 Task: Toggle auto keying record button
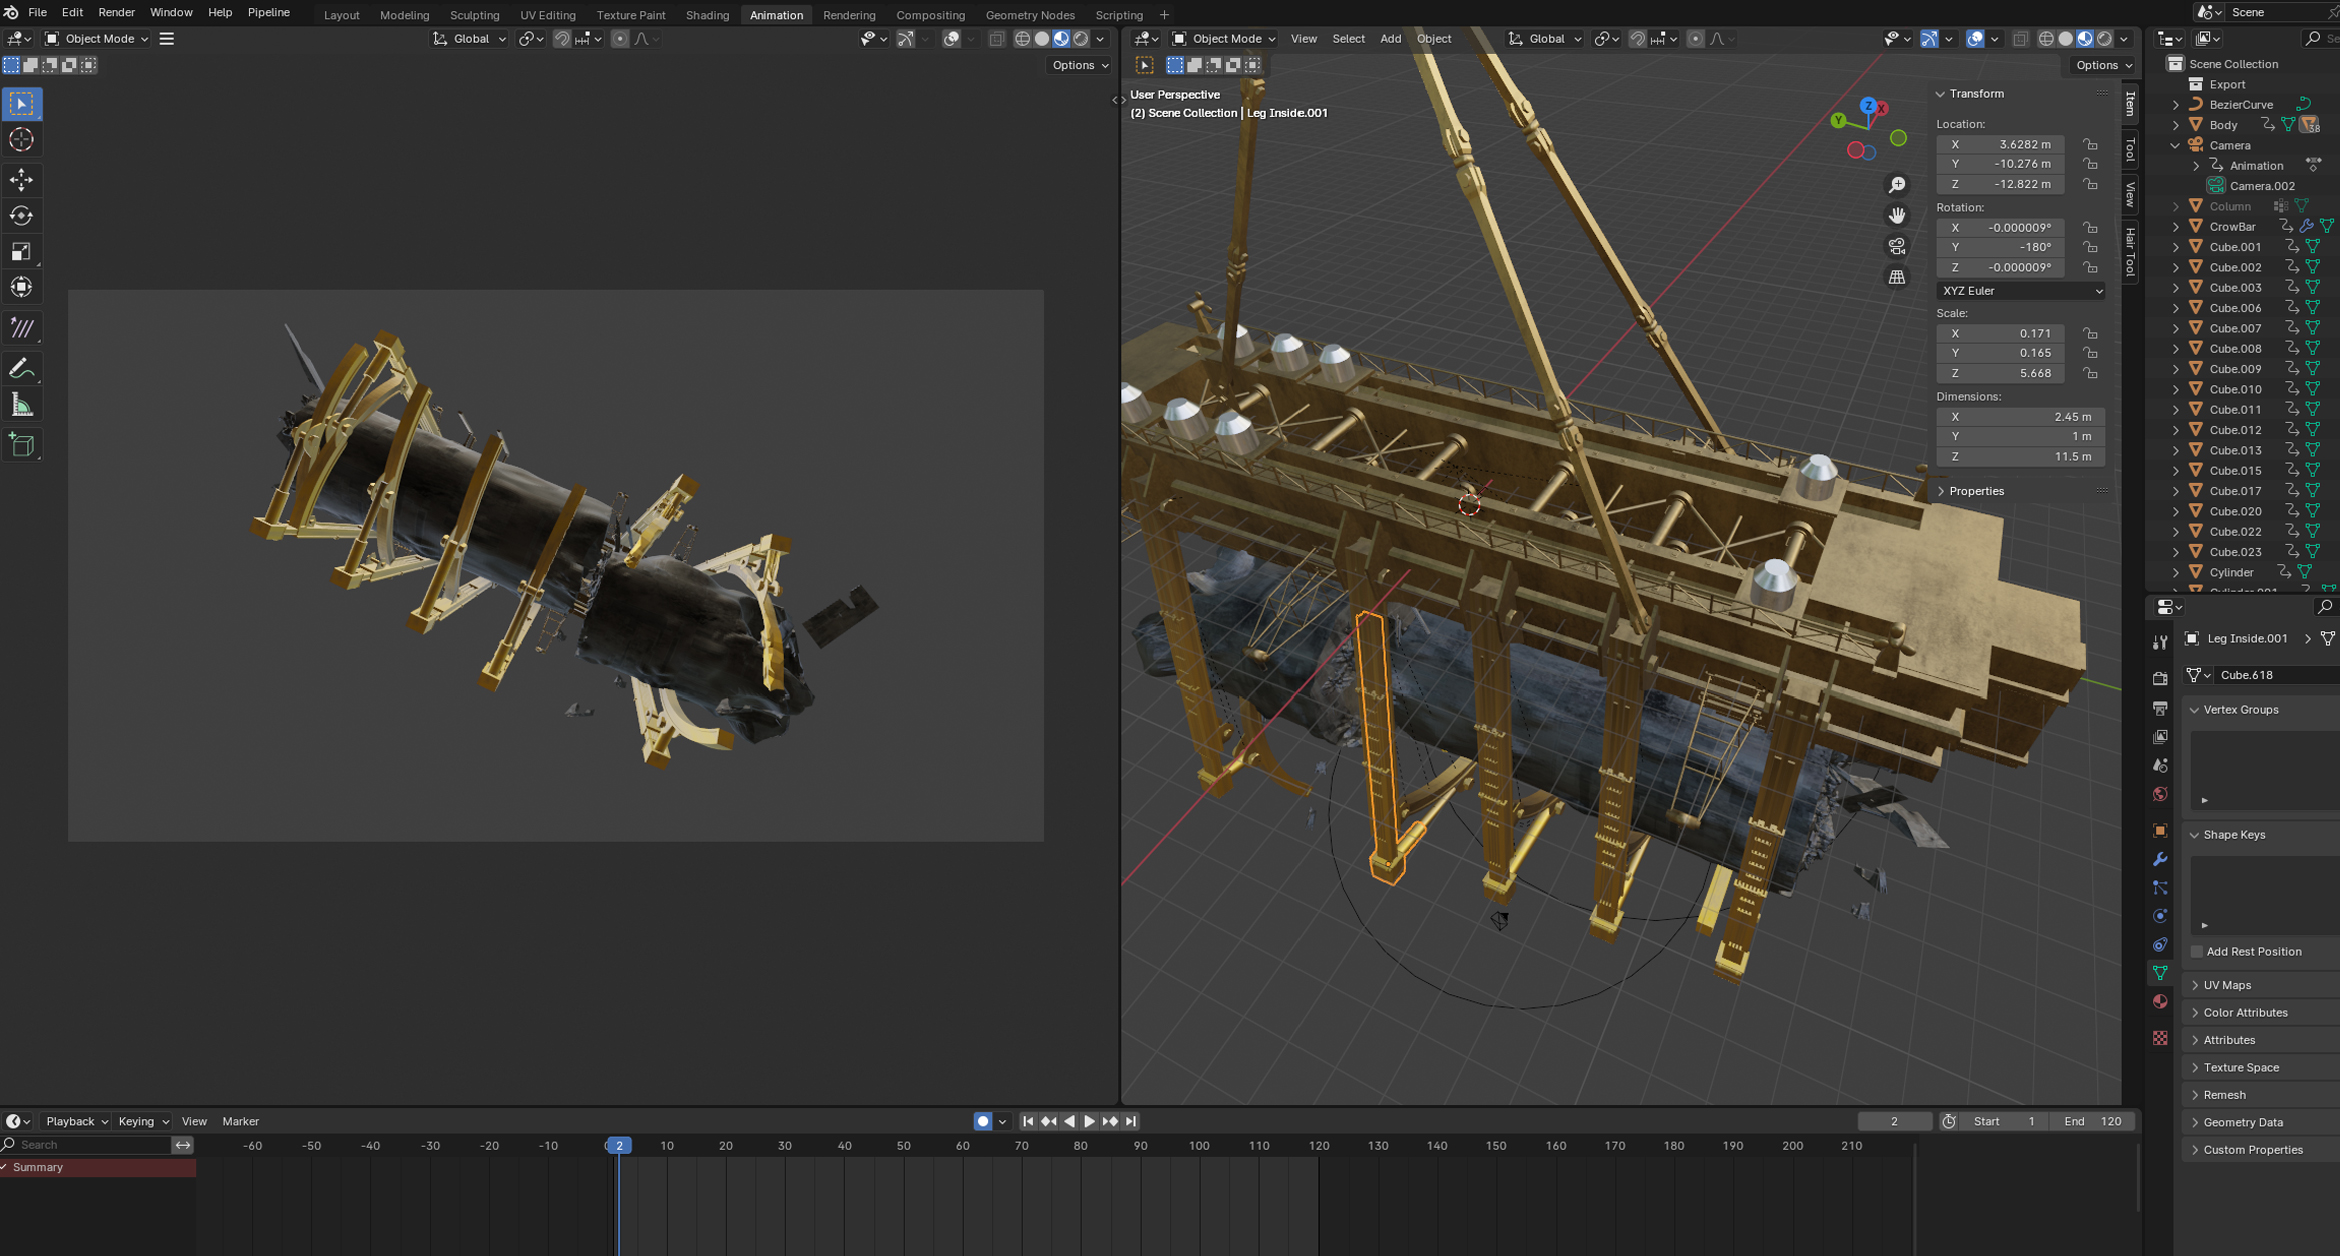(x=982, y=1121)
